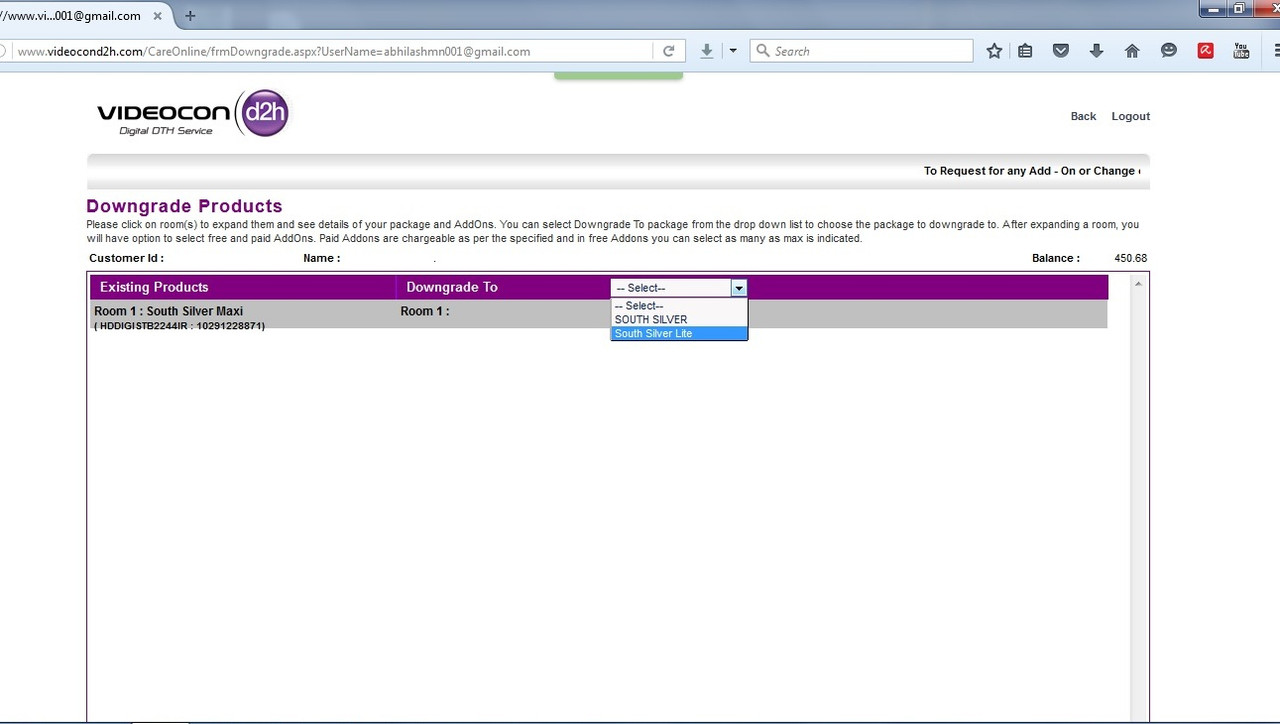
Task: Open the YouTube toolbar icon
Action: point(1241,51)
